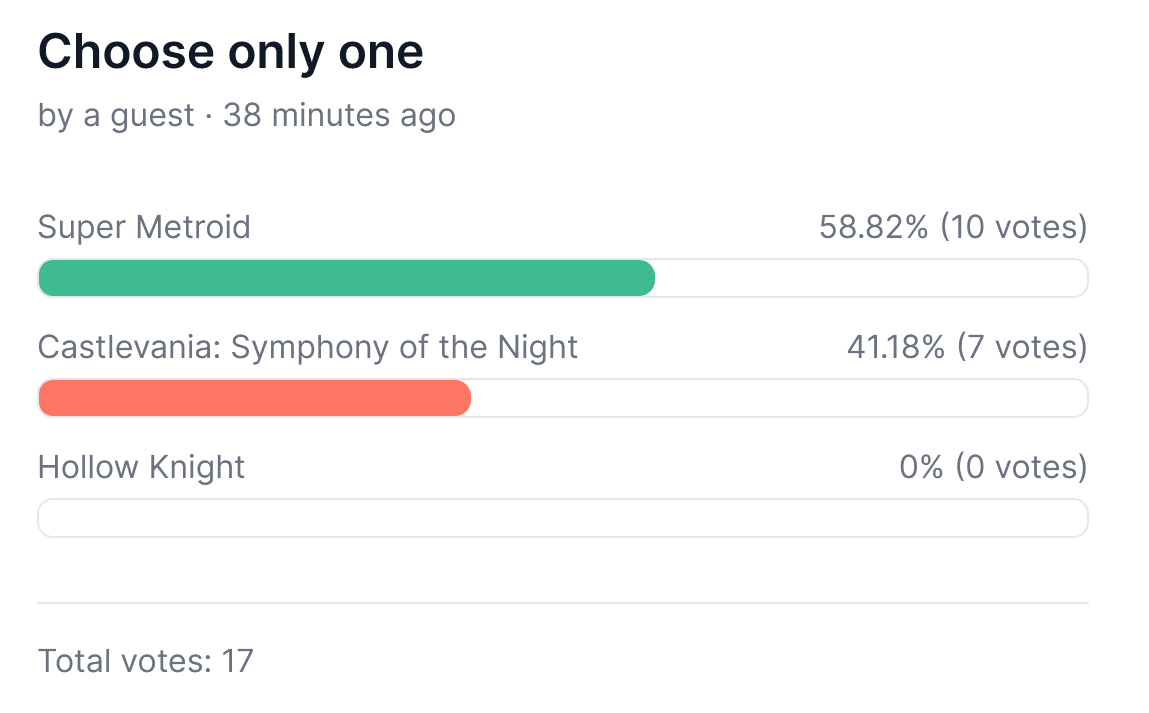Viewport: 1149px width, 713px height.
Task: Click the "Choose only one" poll title
Action: (x=230, y=52)
